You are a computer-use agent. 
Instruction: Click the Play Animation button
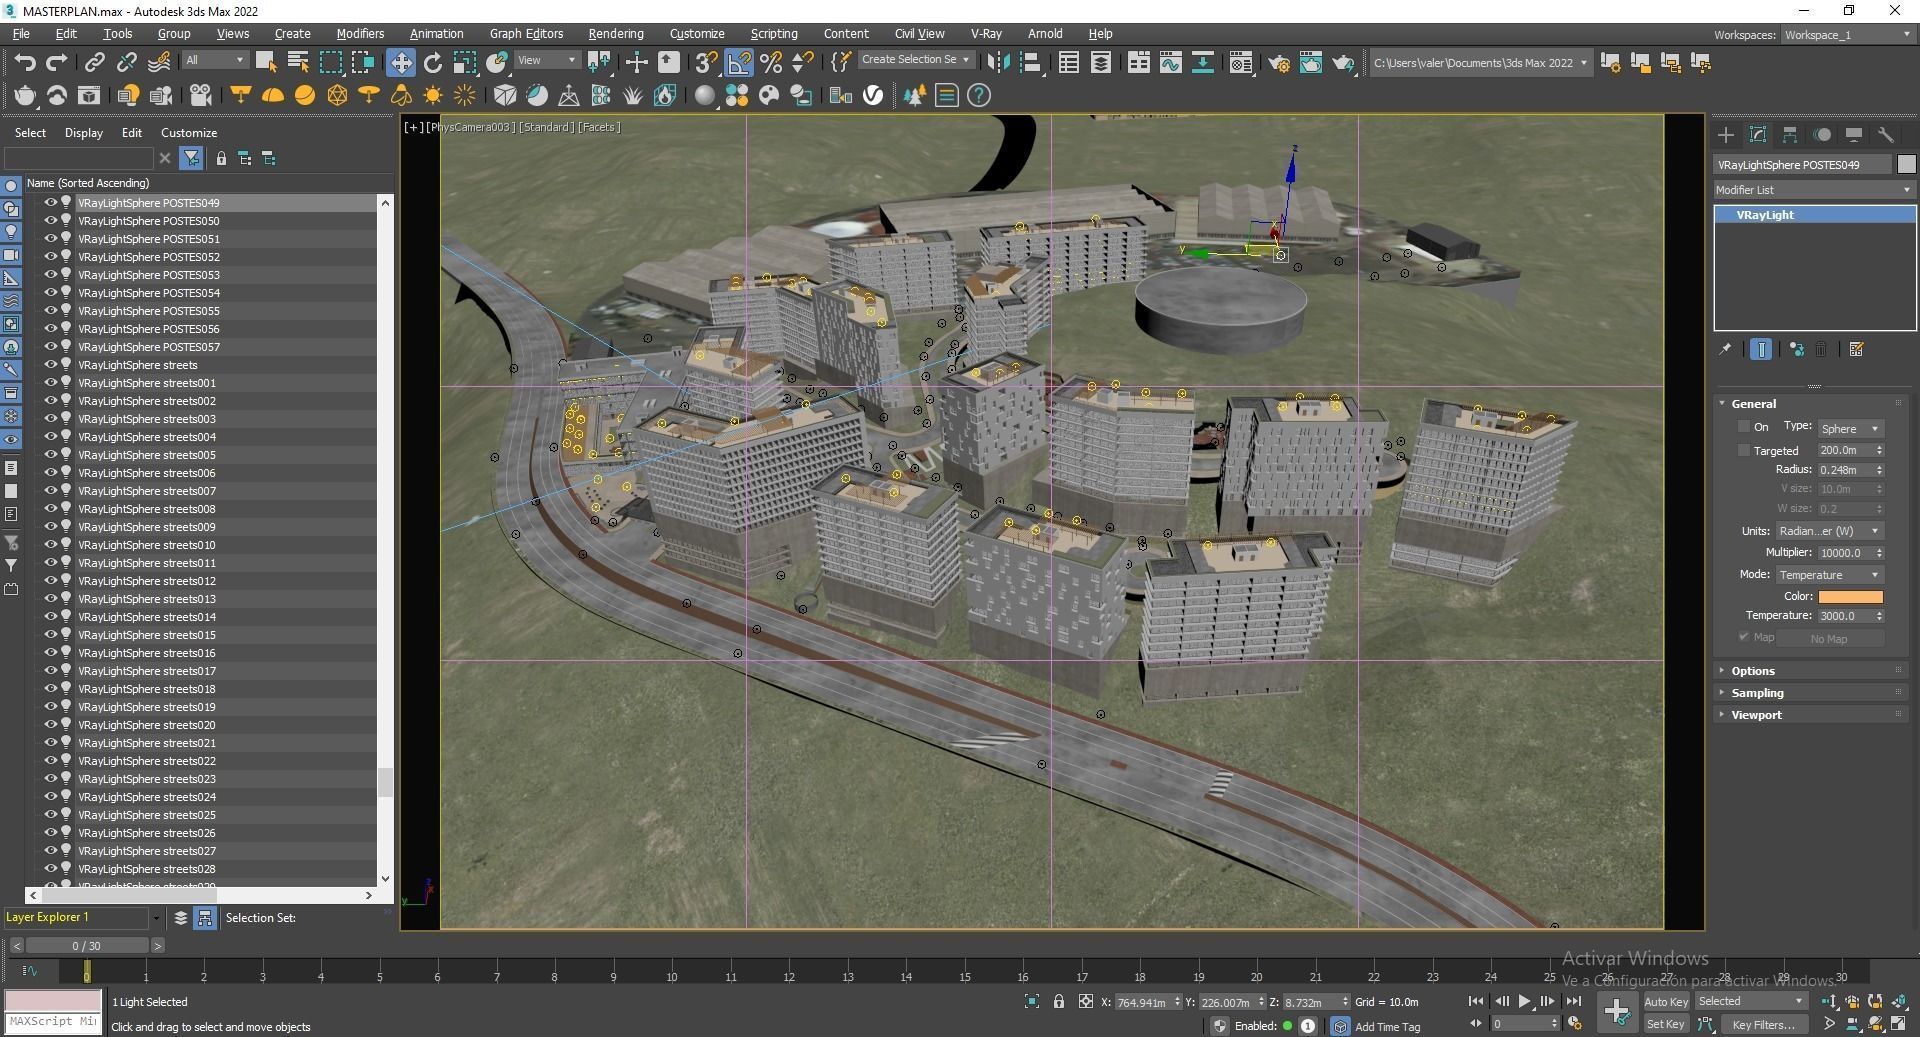[x=1524, y=1001]
